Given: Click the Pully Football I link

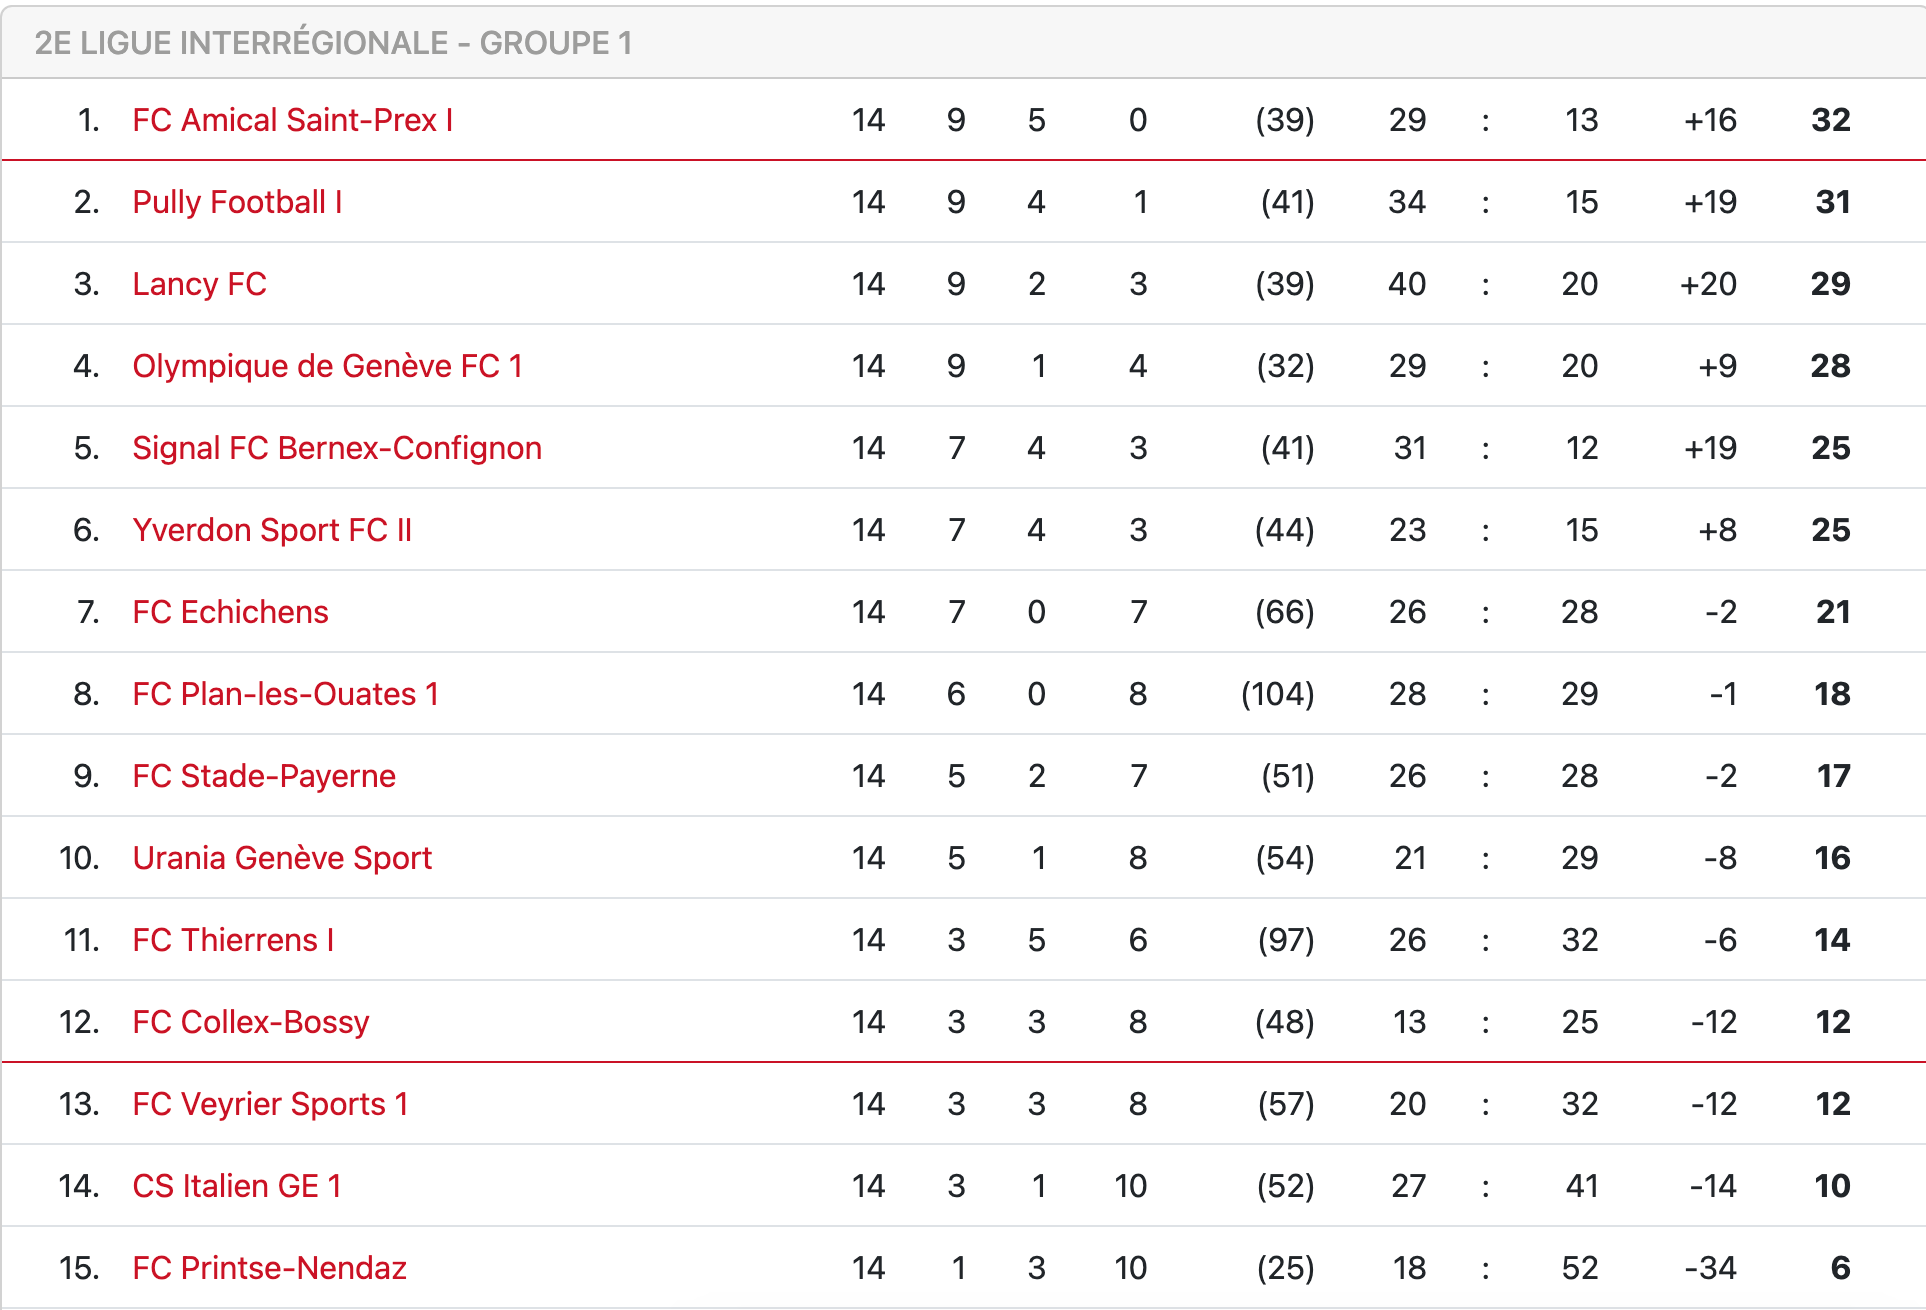Looking at the screenshot, I should click(237, 202).
